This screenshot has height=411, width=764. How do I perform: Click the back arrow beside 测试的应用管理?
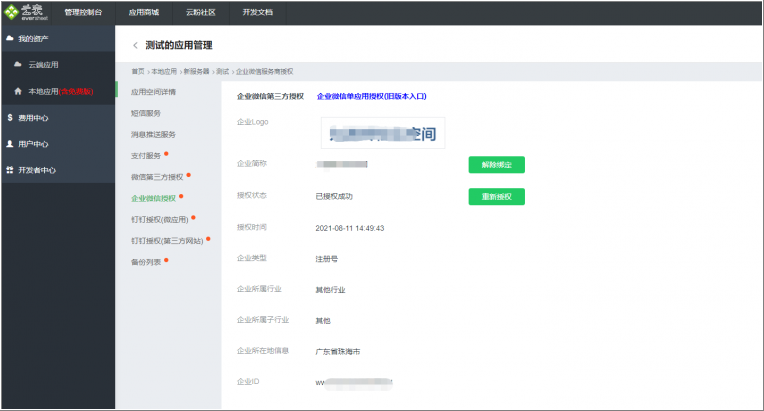pos(135,45)
